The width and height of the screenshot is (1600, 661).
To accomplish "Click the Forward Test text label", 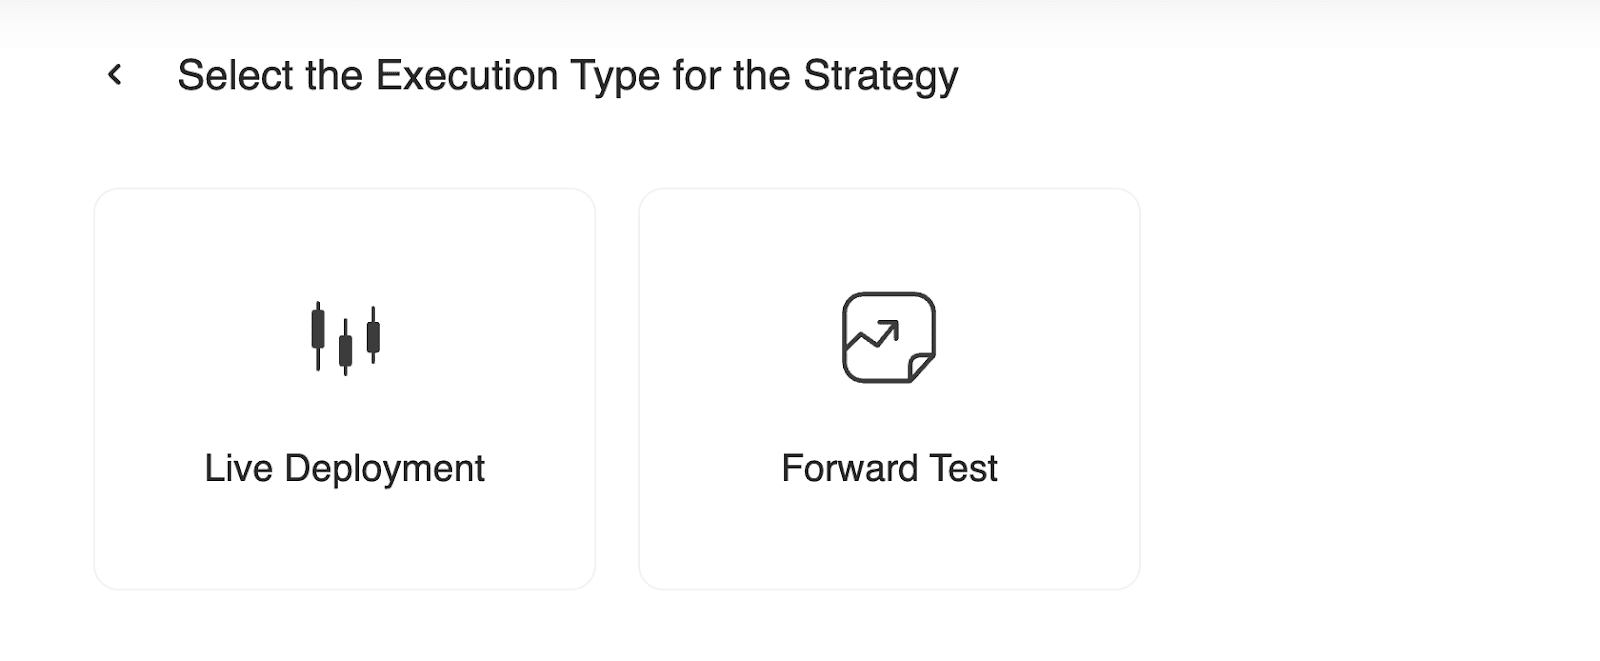I will pos(889,467).
